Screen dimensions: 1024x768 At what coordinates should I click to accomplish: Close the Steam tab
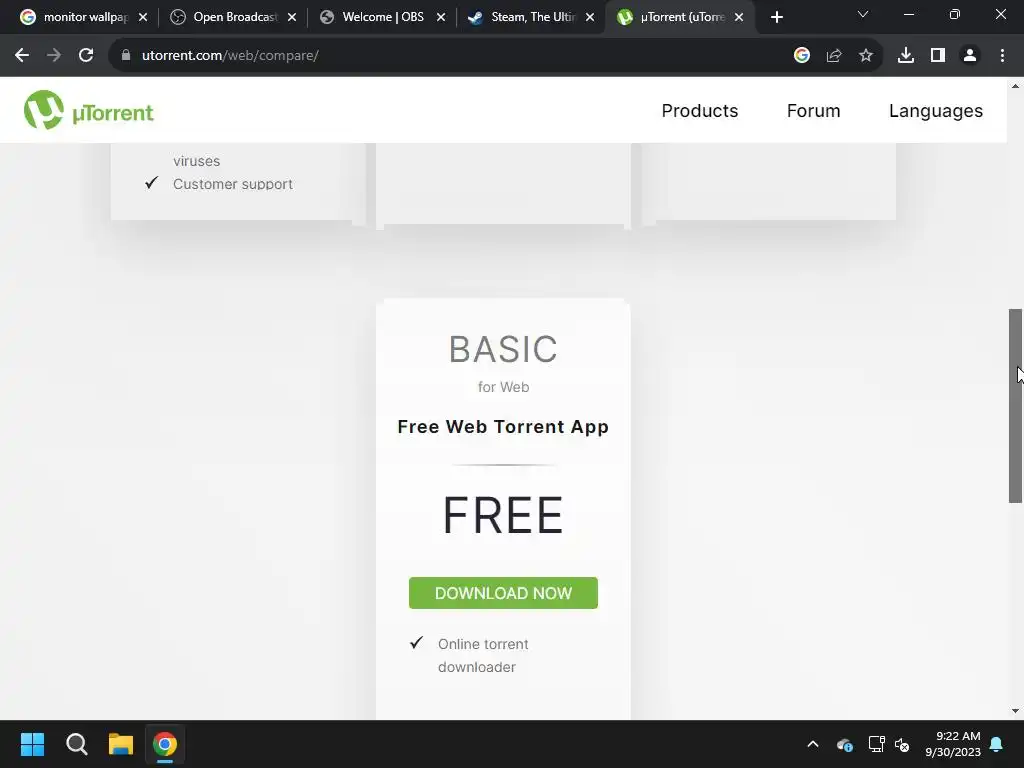click(x=590, y=18)
